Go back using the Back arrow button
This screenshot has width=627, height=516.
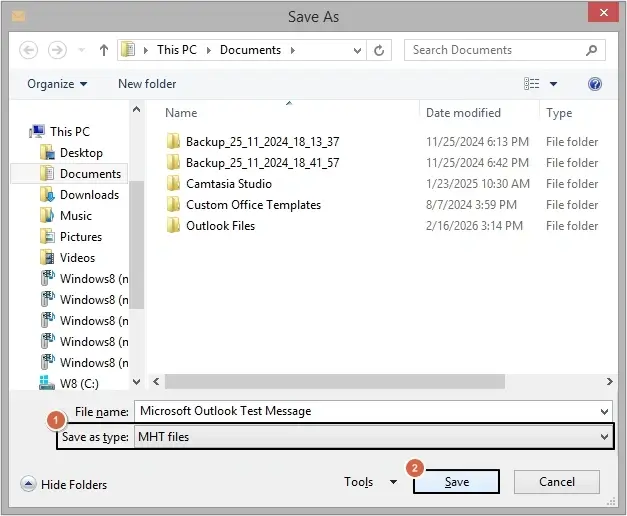click(28, 50)
